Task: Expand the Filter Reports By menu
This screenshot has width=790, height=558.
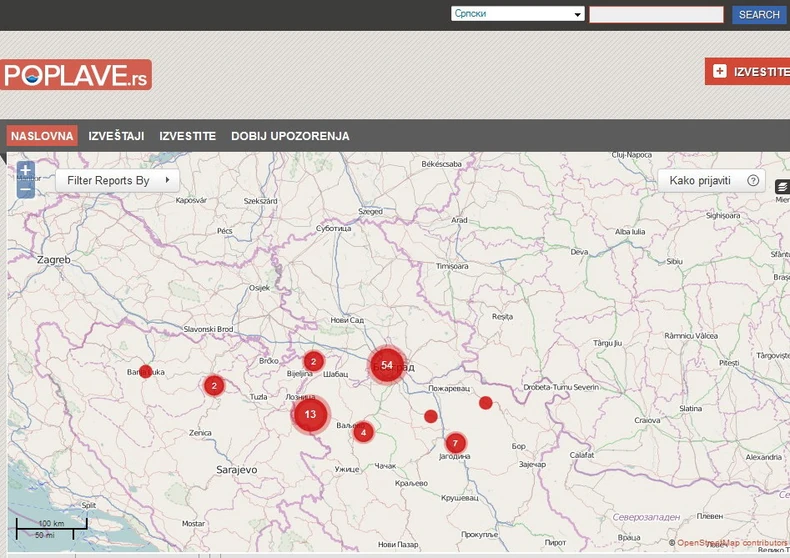Action: (x=117, y=180)
